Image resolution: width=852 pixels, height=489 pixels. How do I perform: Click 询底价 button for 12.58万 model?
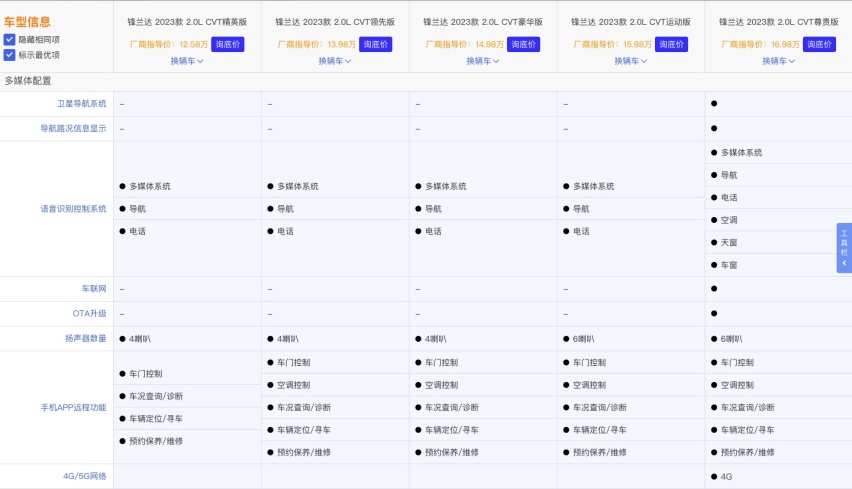coord(228,44)
